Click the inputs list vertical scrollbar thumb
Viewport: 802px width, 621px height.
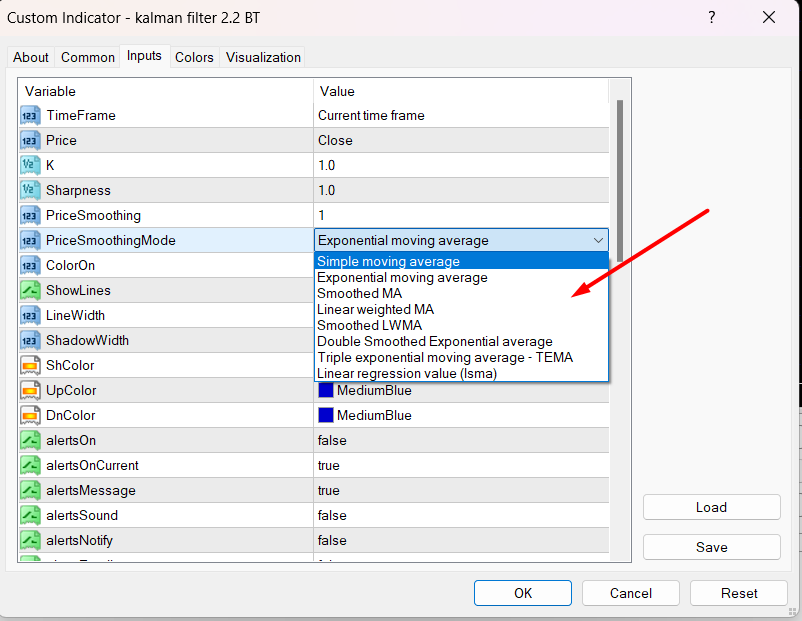coord(620,181)
